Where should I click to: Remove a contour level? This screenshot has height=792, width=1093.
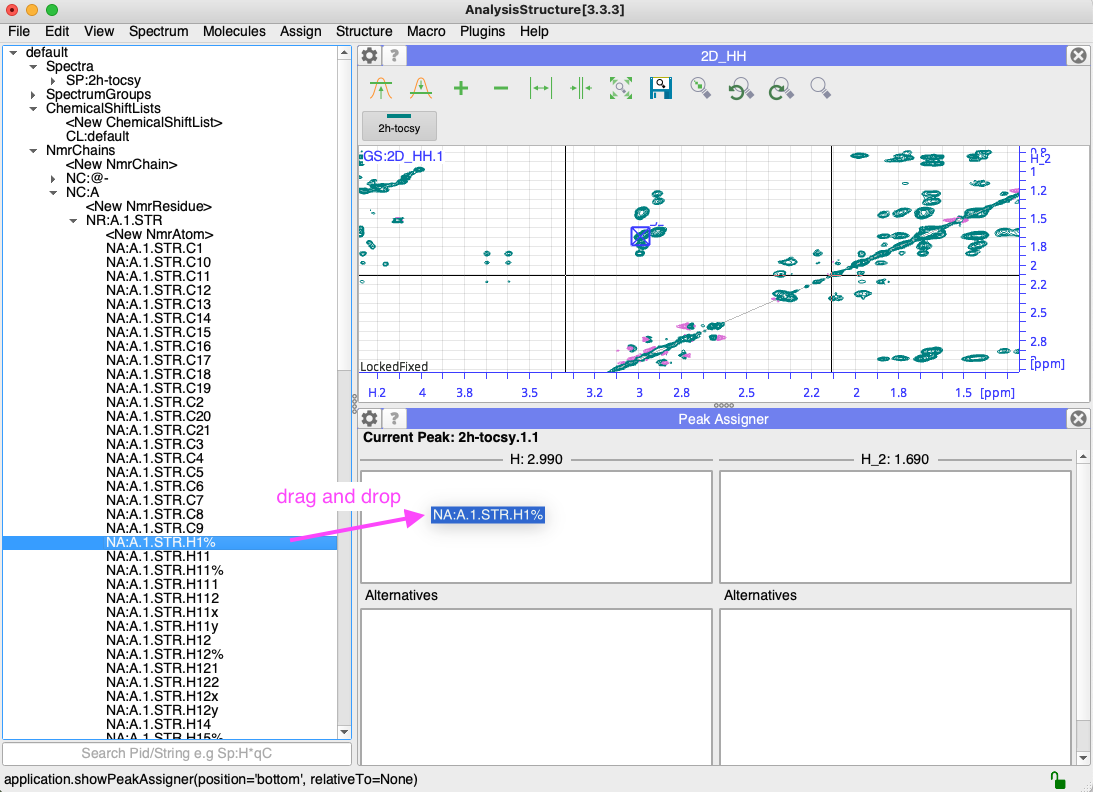500,89
